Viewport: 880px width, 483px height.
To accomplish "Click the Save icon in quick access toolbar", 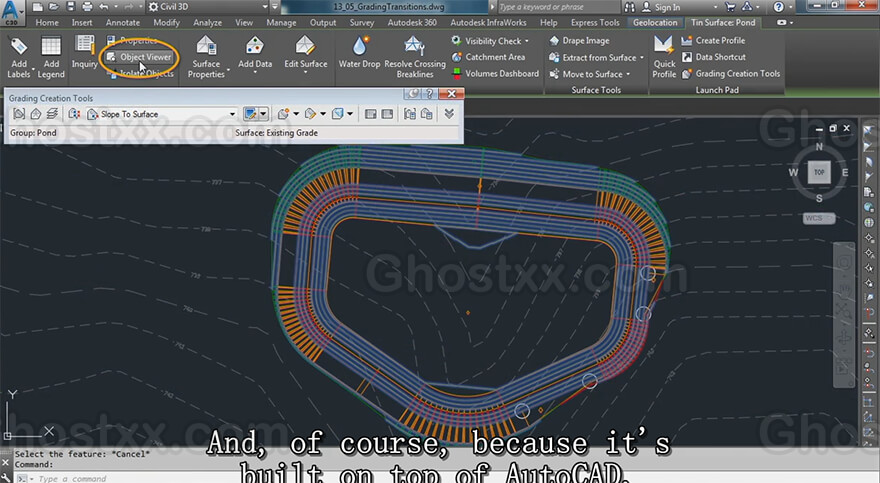I will pyautogui.click(x=70, y=7).
